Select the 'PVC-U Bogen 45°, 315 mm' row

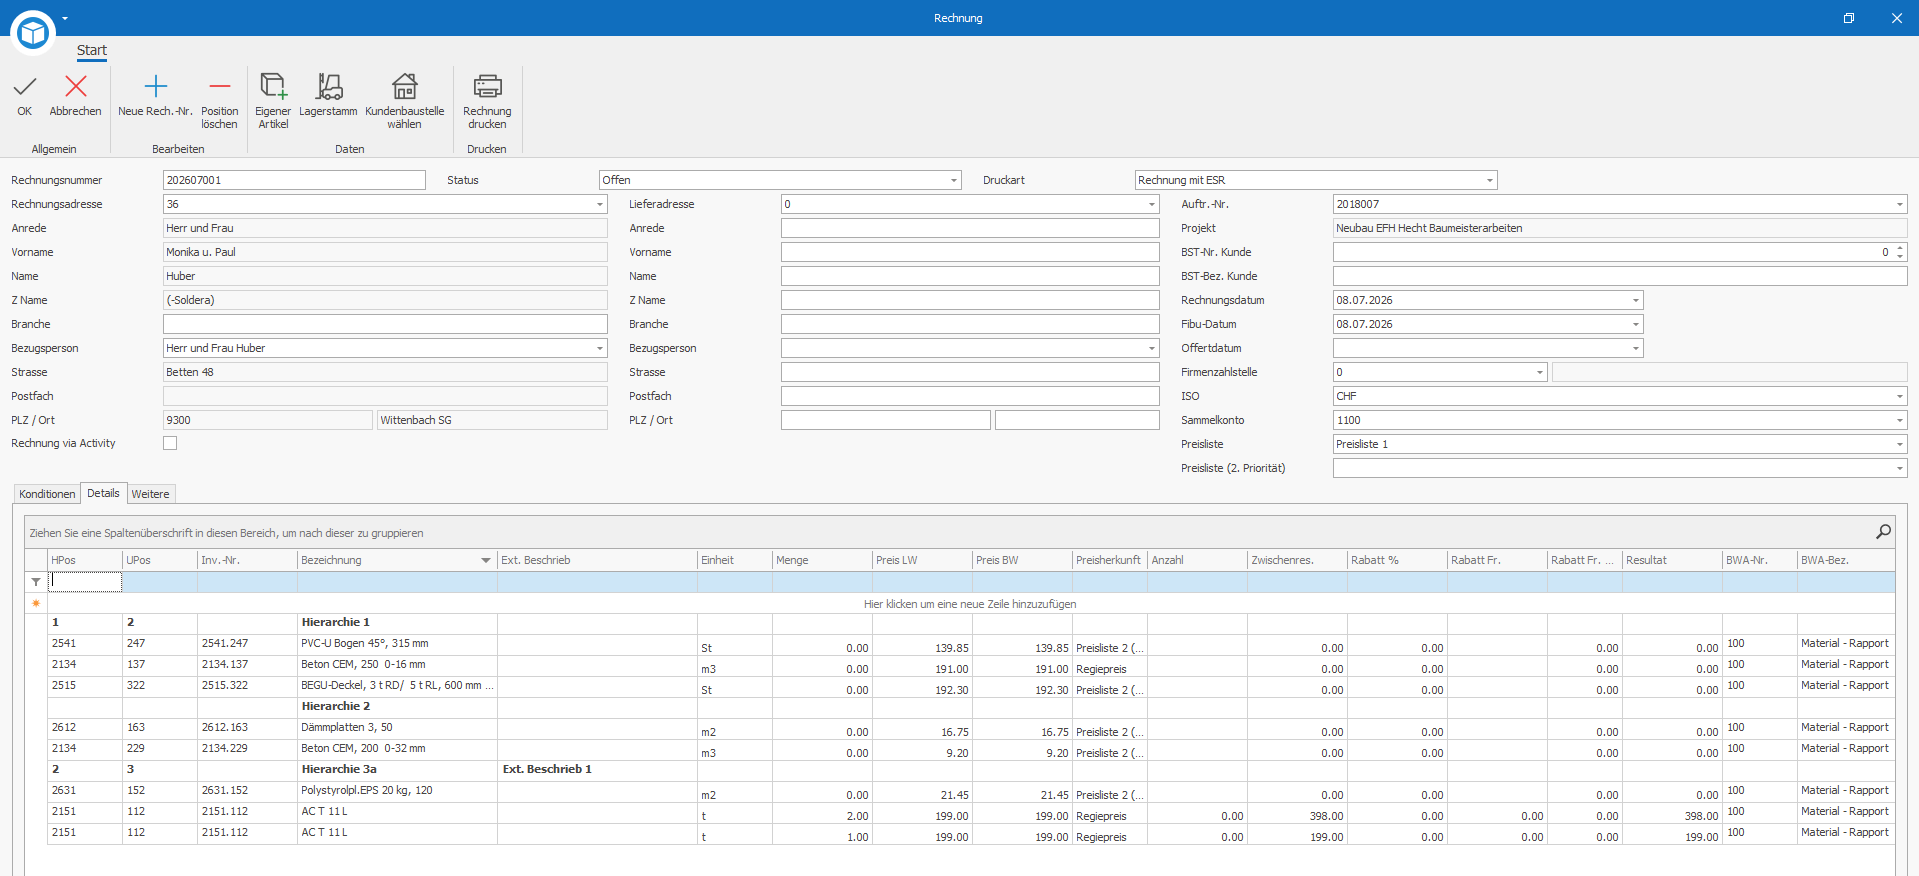pyautogui.click(x=970, y=644)
